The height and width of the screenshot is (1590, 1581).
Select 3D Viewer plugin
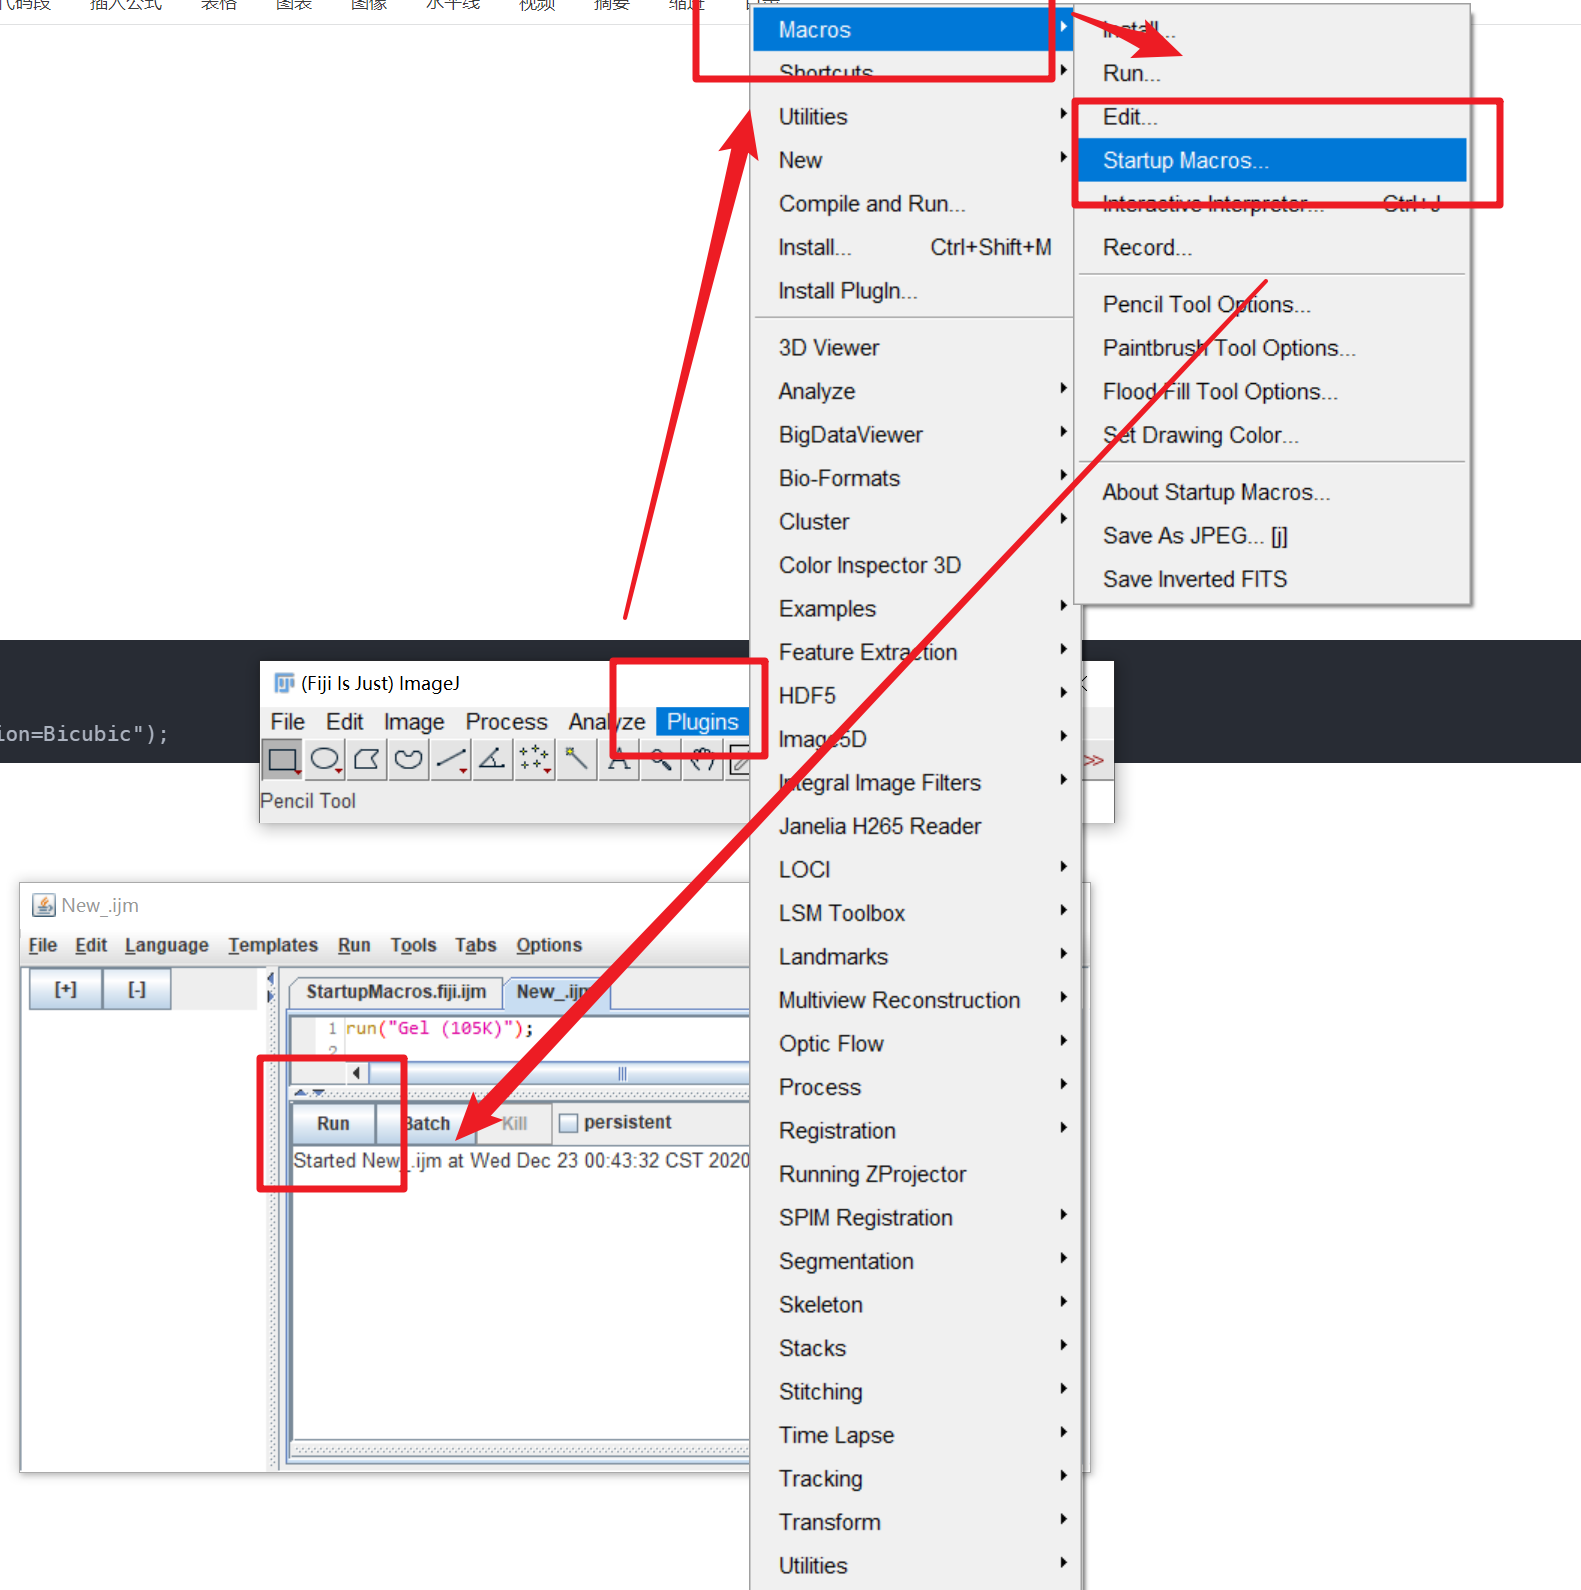913,348
